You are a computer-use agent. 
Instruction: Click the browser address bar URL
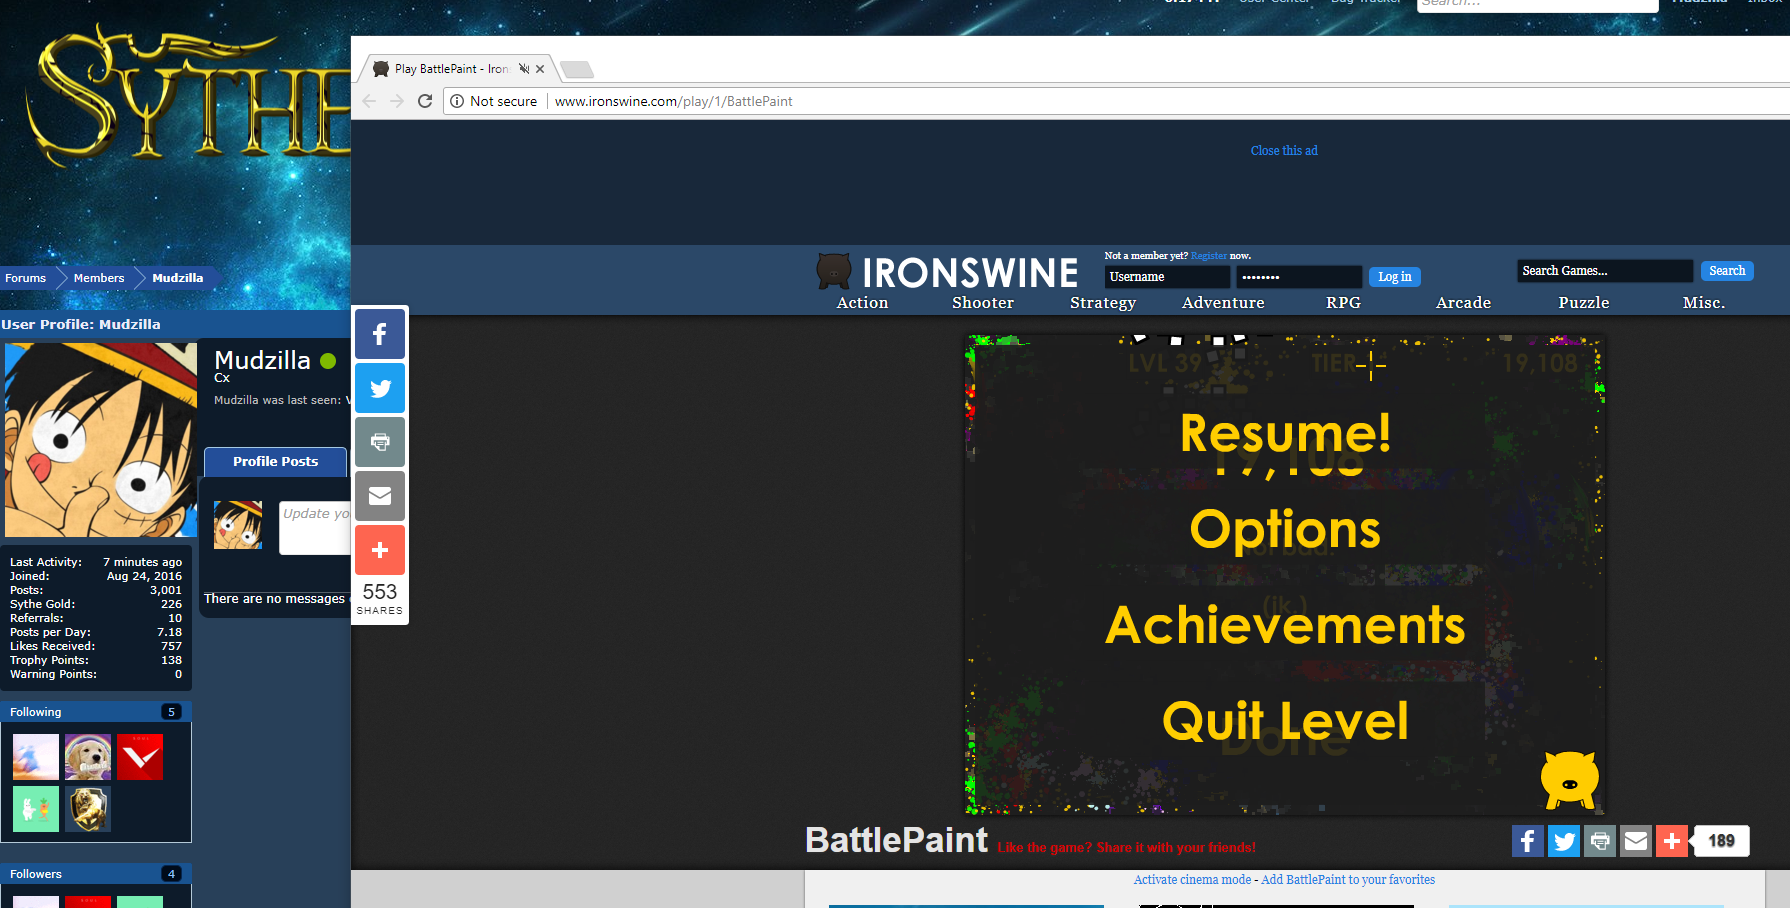(x=674, y=101)
